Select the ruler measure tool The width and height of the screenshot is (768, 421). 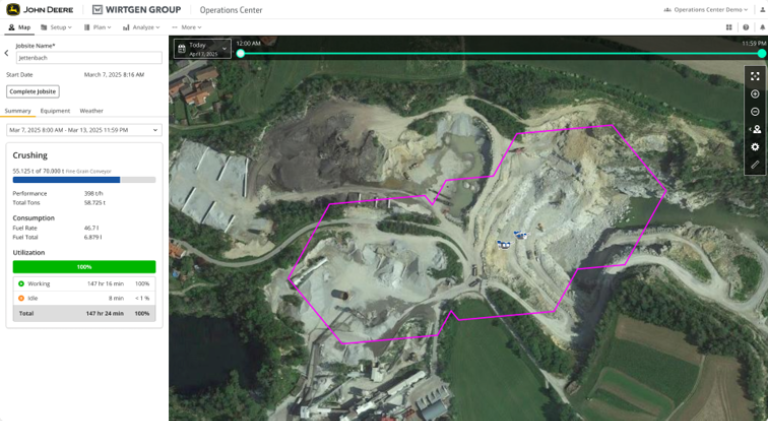(x=755, y=164)
